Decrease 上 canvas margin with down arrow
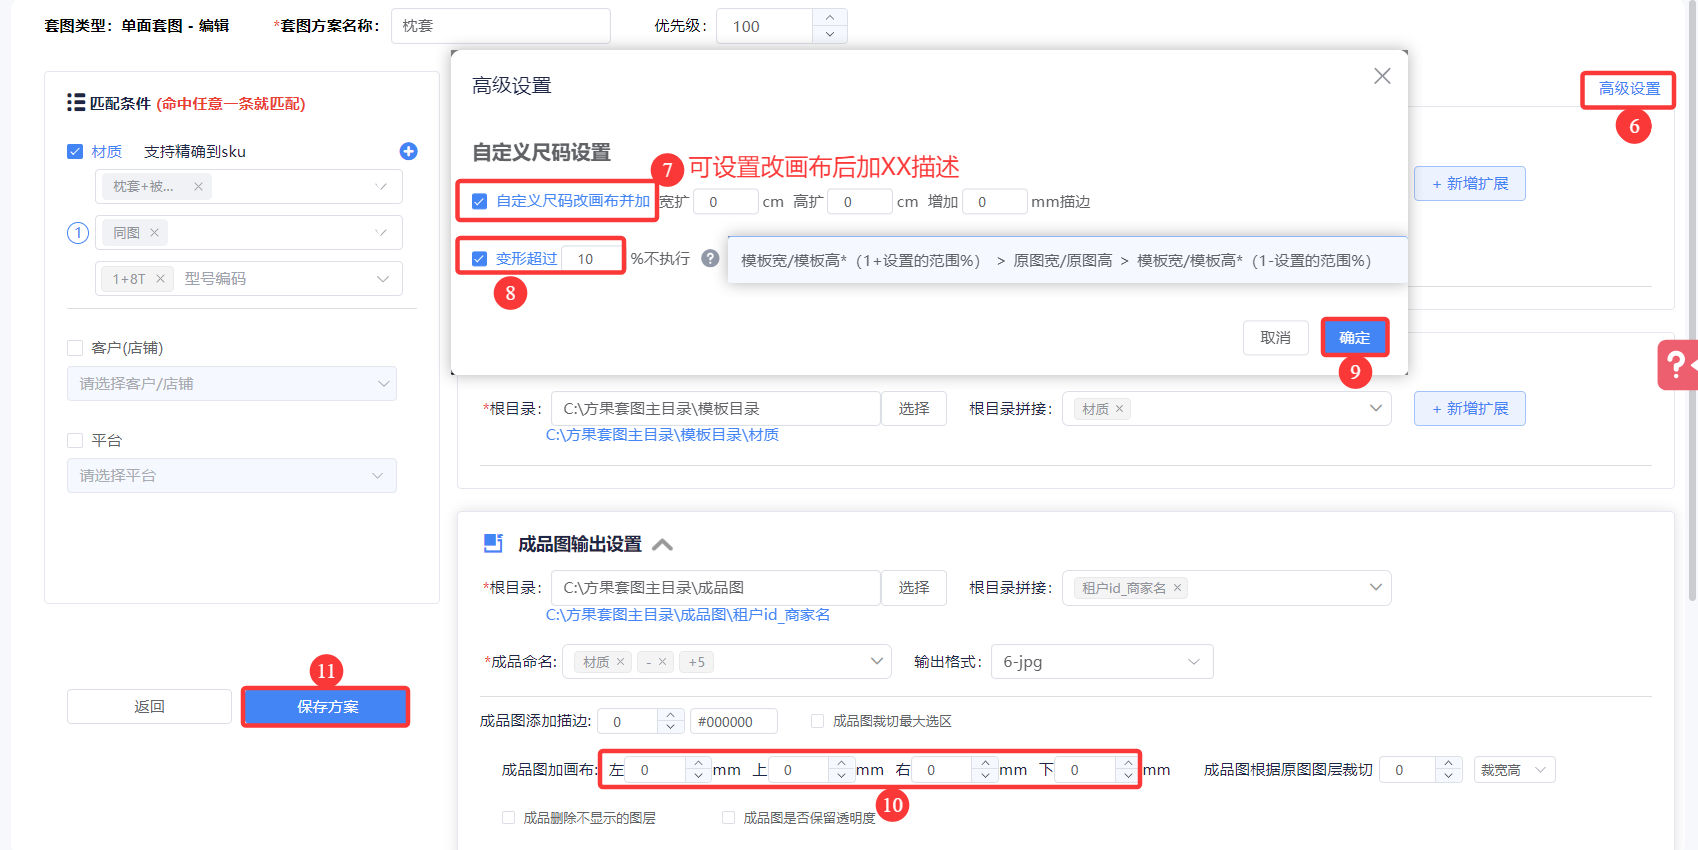 click(x=841, y=776)
